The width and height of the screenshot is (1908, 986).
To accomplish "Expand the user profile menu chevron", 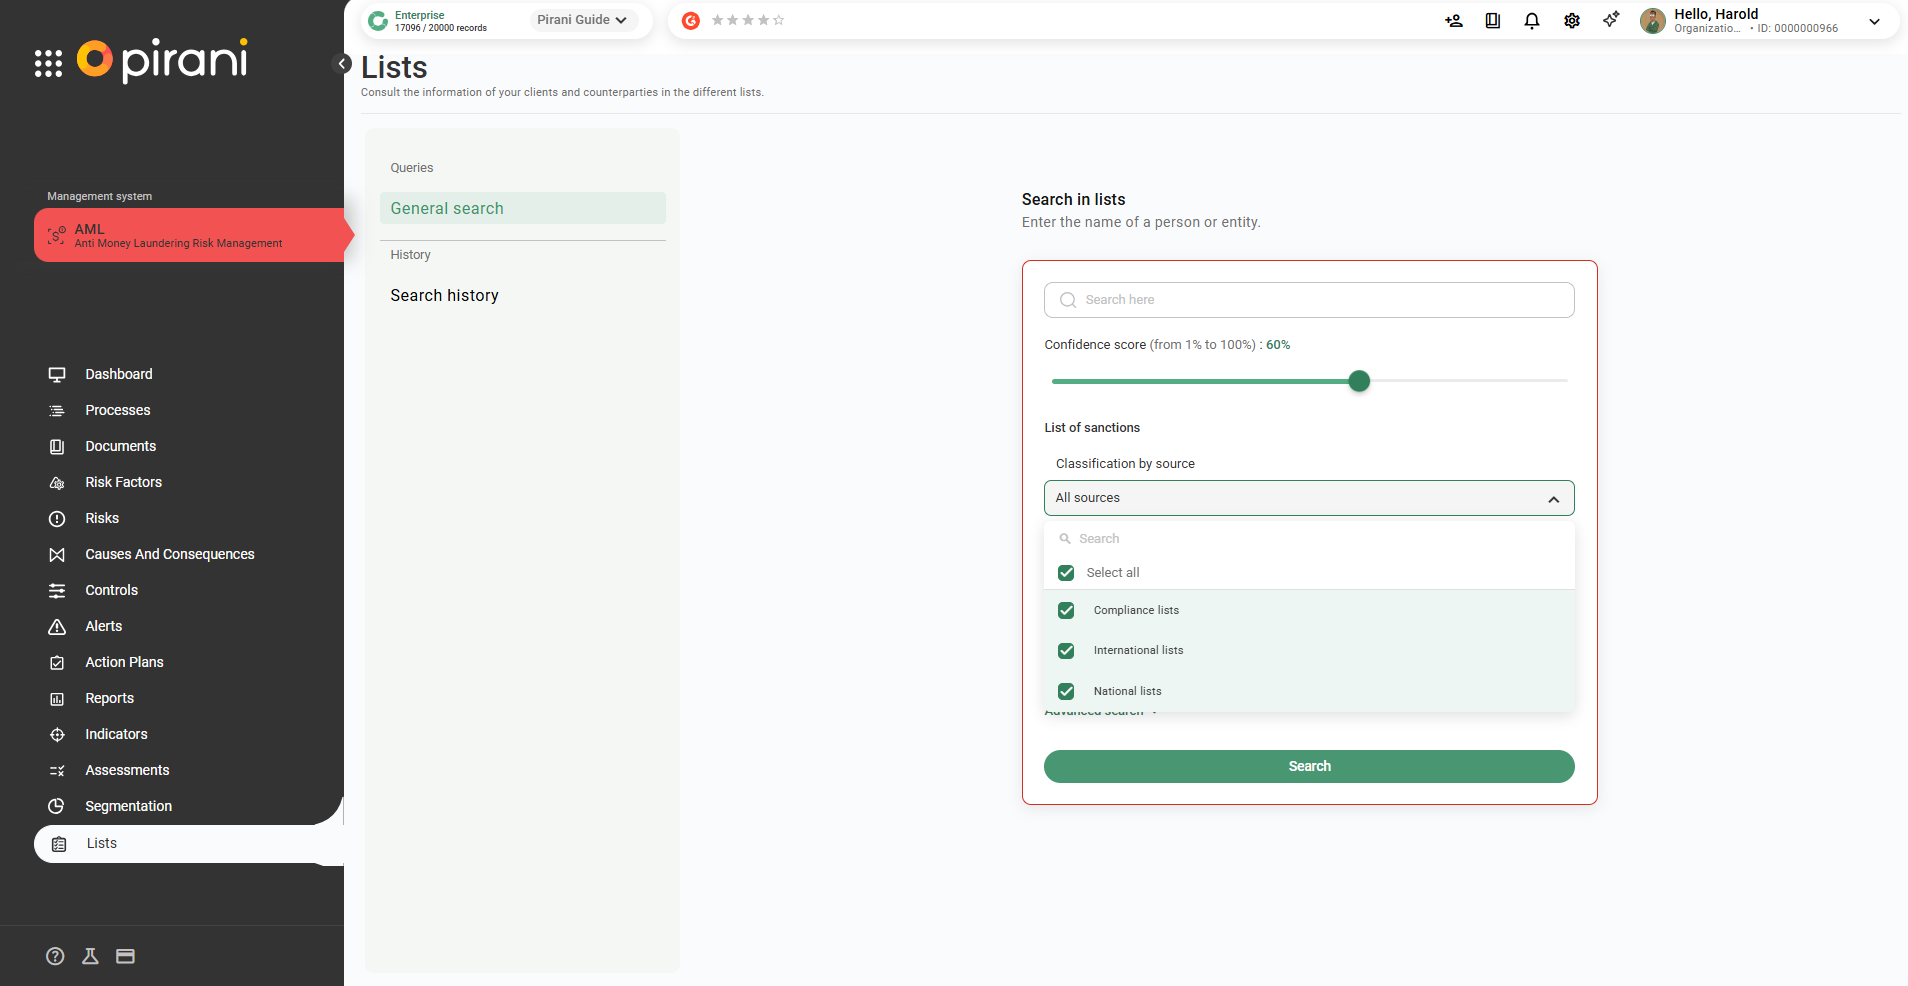I will (x=1874, y=21).
